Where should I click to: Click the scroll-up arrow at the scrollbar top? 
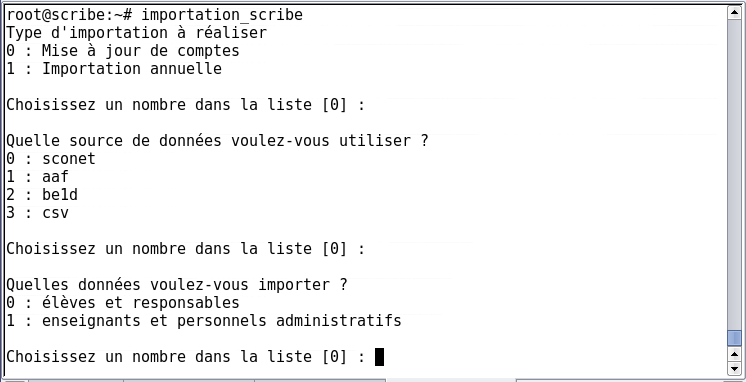pos(734,12)
